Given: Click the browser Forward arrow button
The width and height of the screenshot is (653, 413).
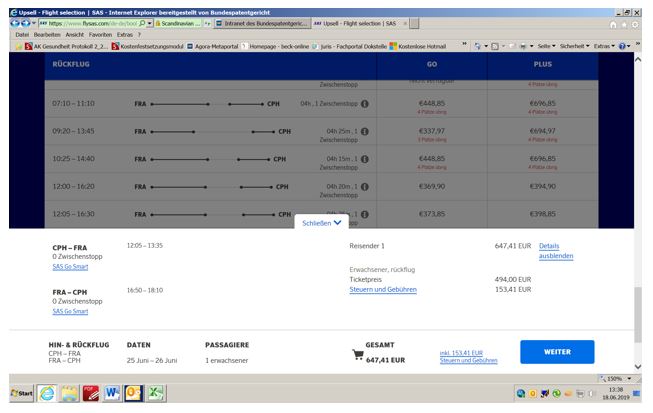Looking at the screenshot, I should click(x=25, y=23).
